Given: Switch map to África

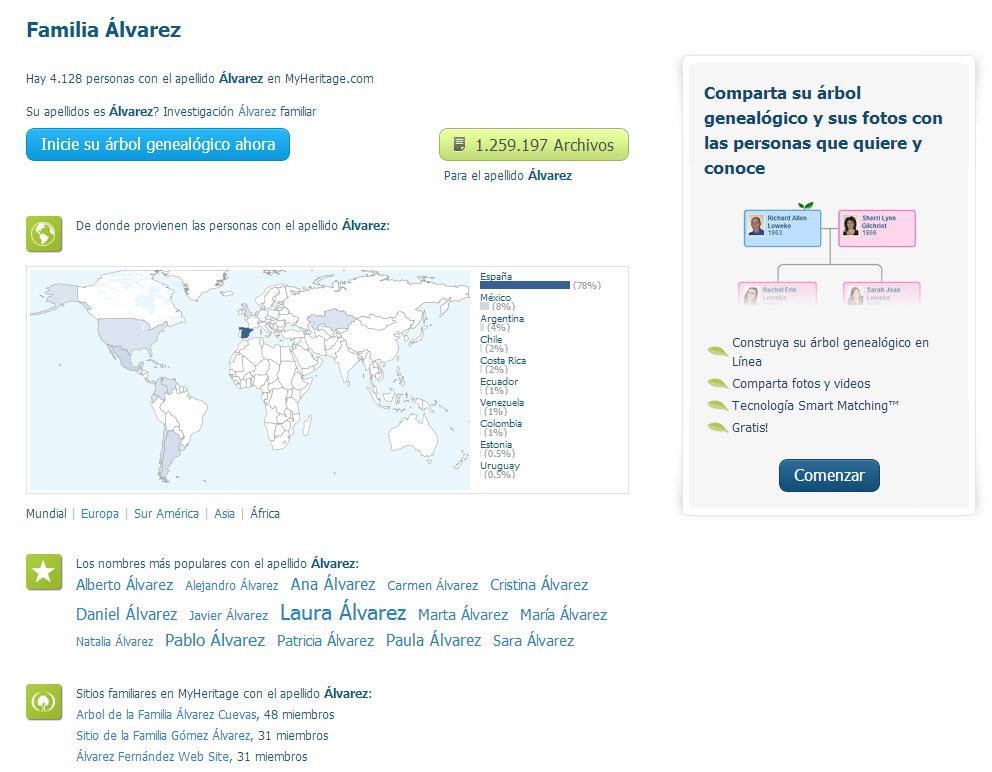Looking at the screenshot, I should pos(265,514).
